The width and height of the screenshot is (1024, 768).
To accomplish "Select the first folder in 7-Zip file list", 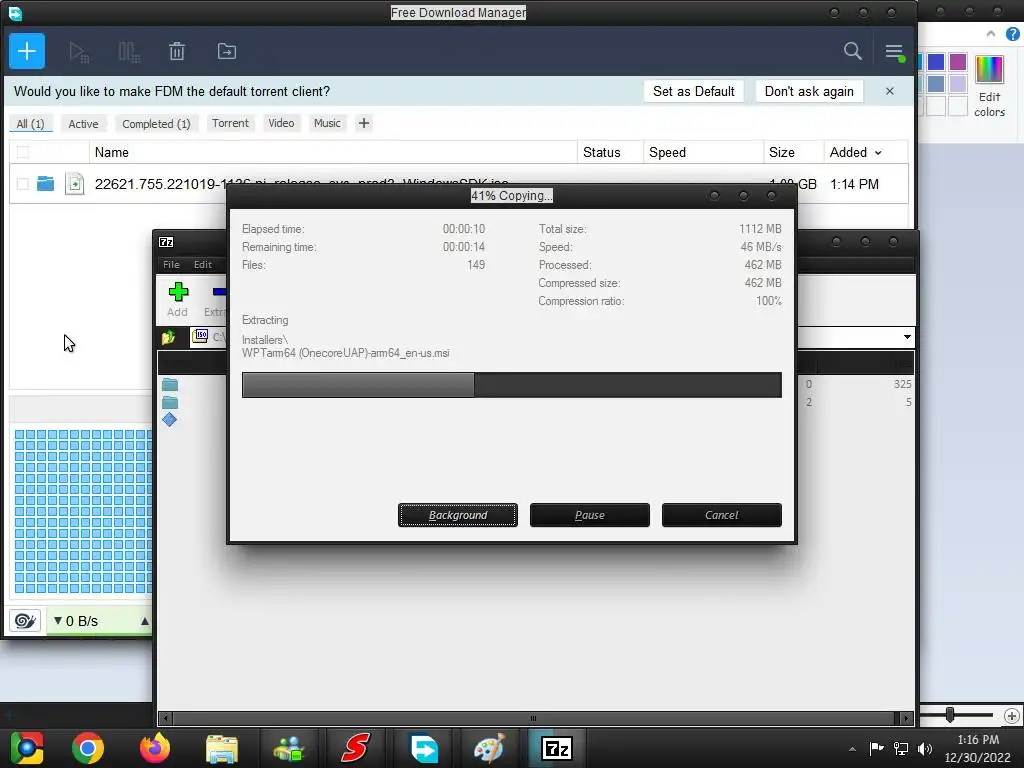I will 170,385.
